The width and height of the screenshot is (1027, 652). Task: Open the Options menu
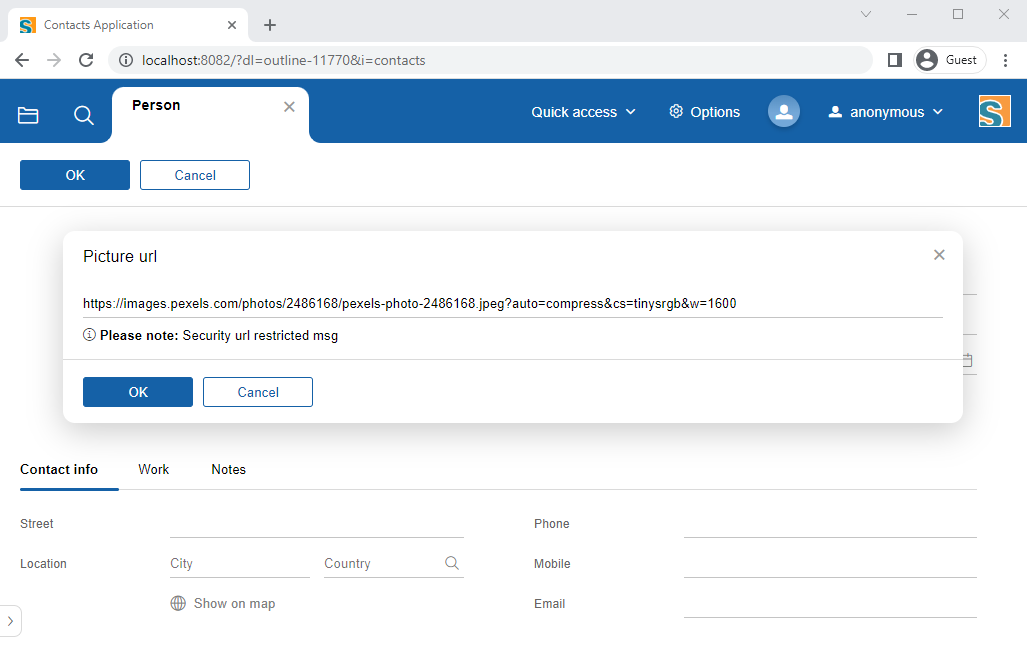coord(704,112)
